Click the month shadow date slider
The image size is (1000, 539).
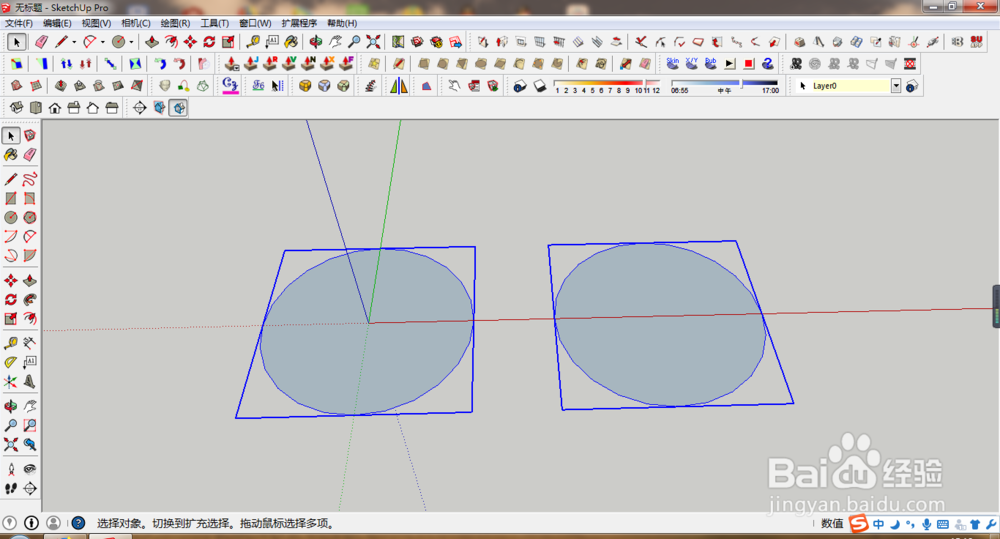607,85
